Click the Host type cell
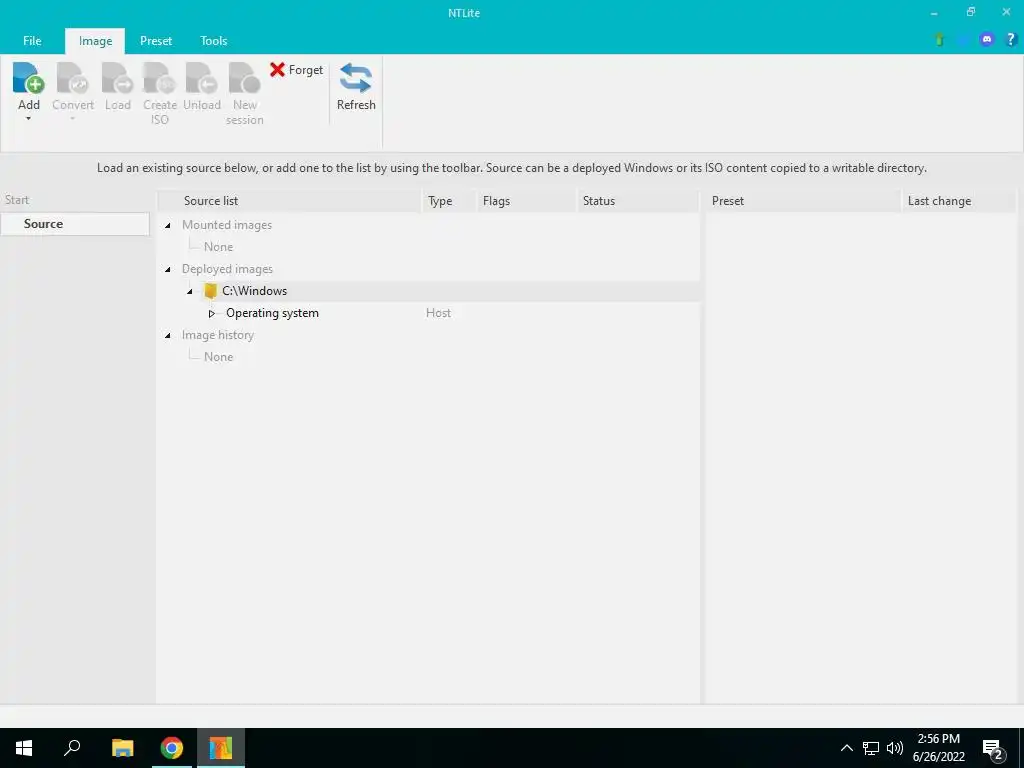1024x768 pixels. click(x=438, y=313)
